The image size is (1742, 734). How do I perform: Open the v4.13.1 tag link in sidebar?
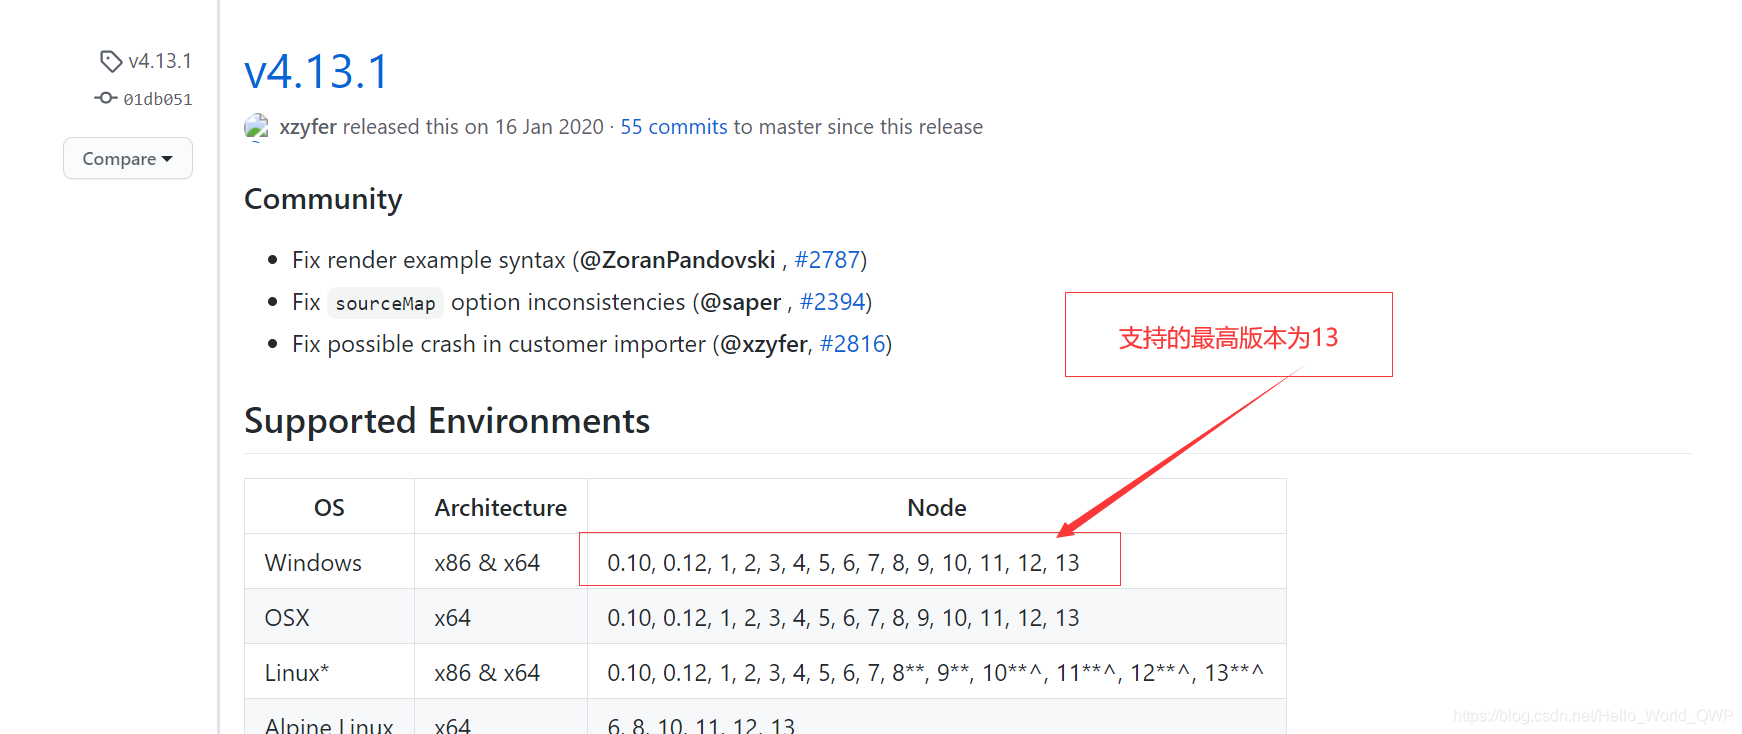159,61
